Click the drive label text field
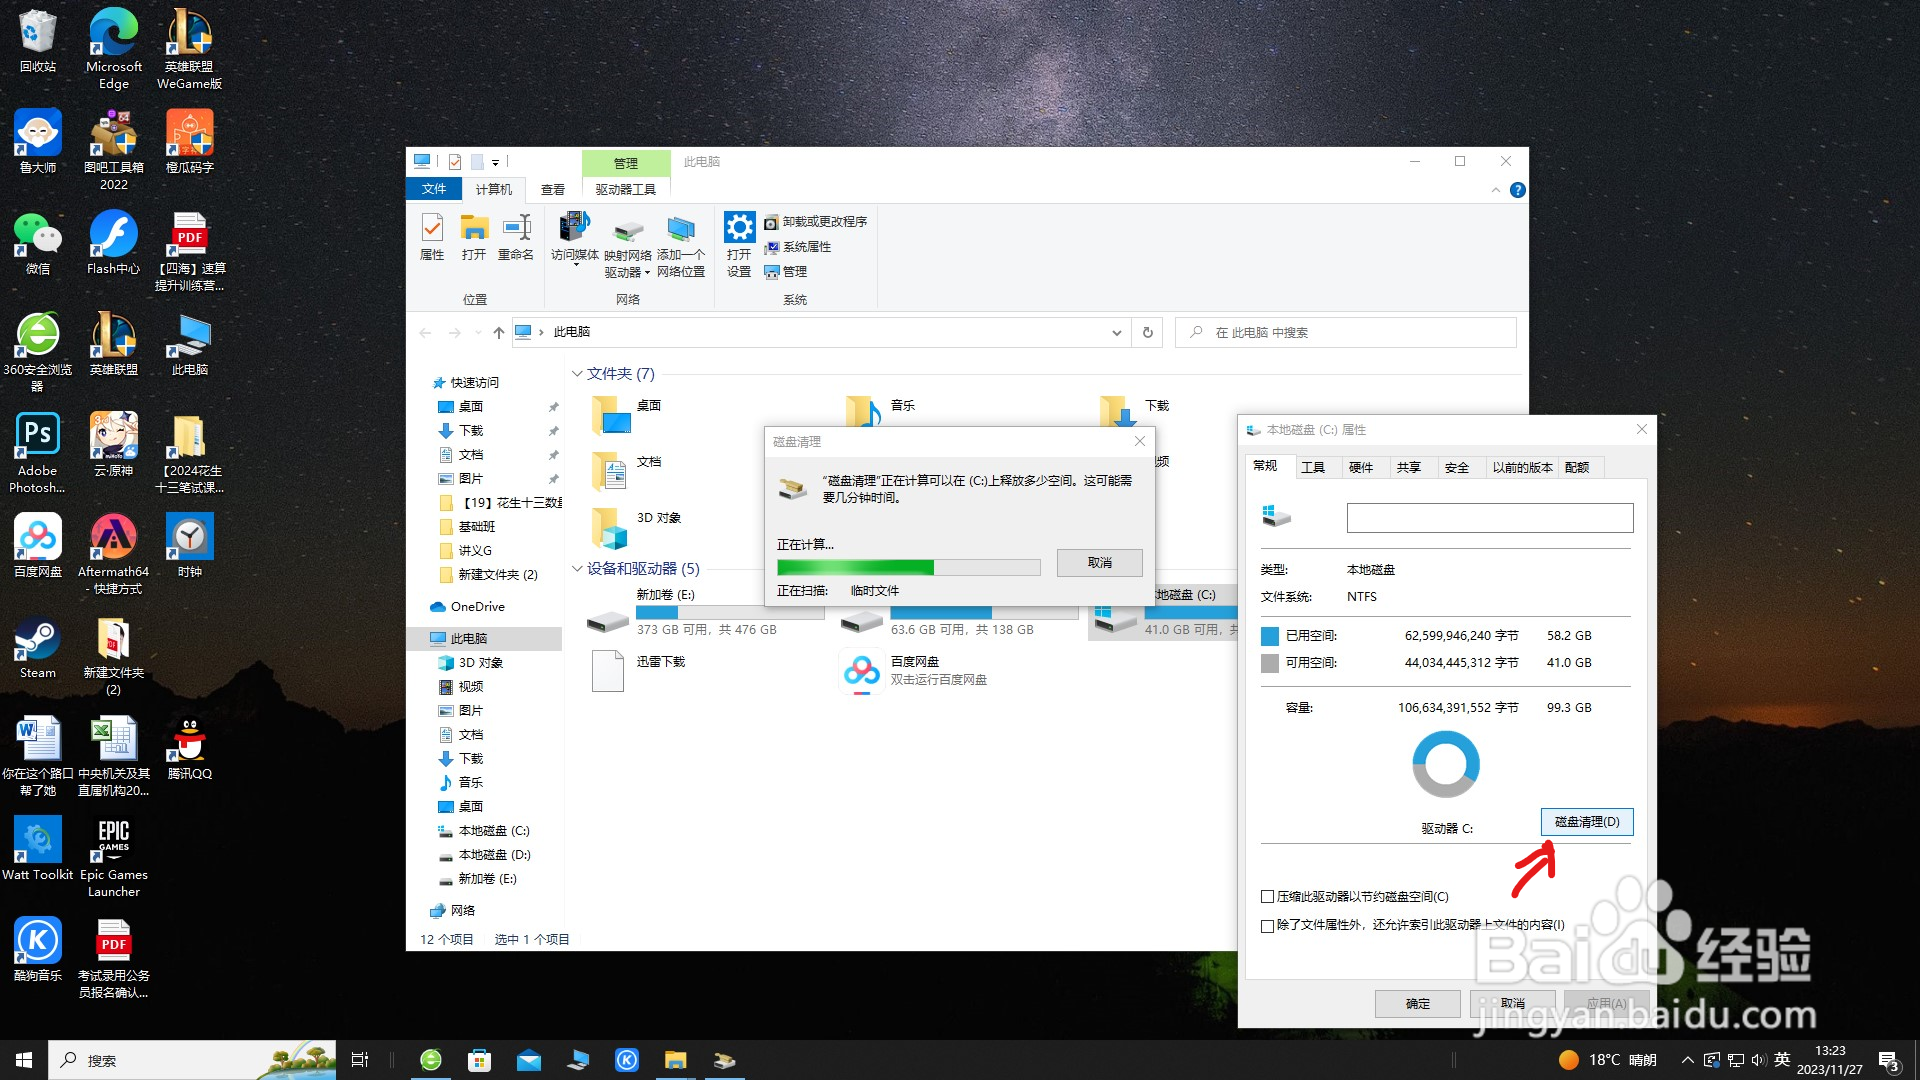The height and width of the screenshot is (1080, 1920). (x=1489, y=518)
